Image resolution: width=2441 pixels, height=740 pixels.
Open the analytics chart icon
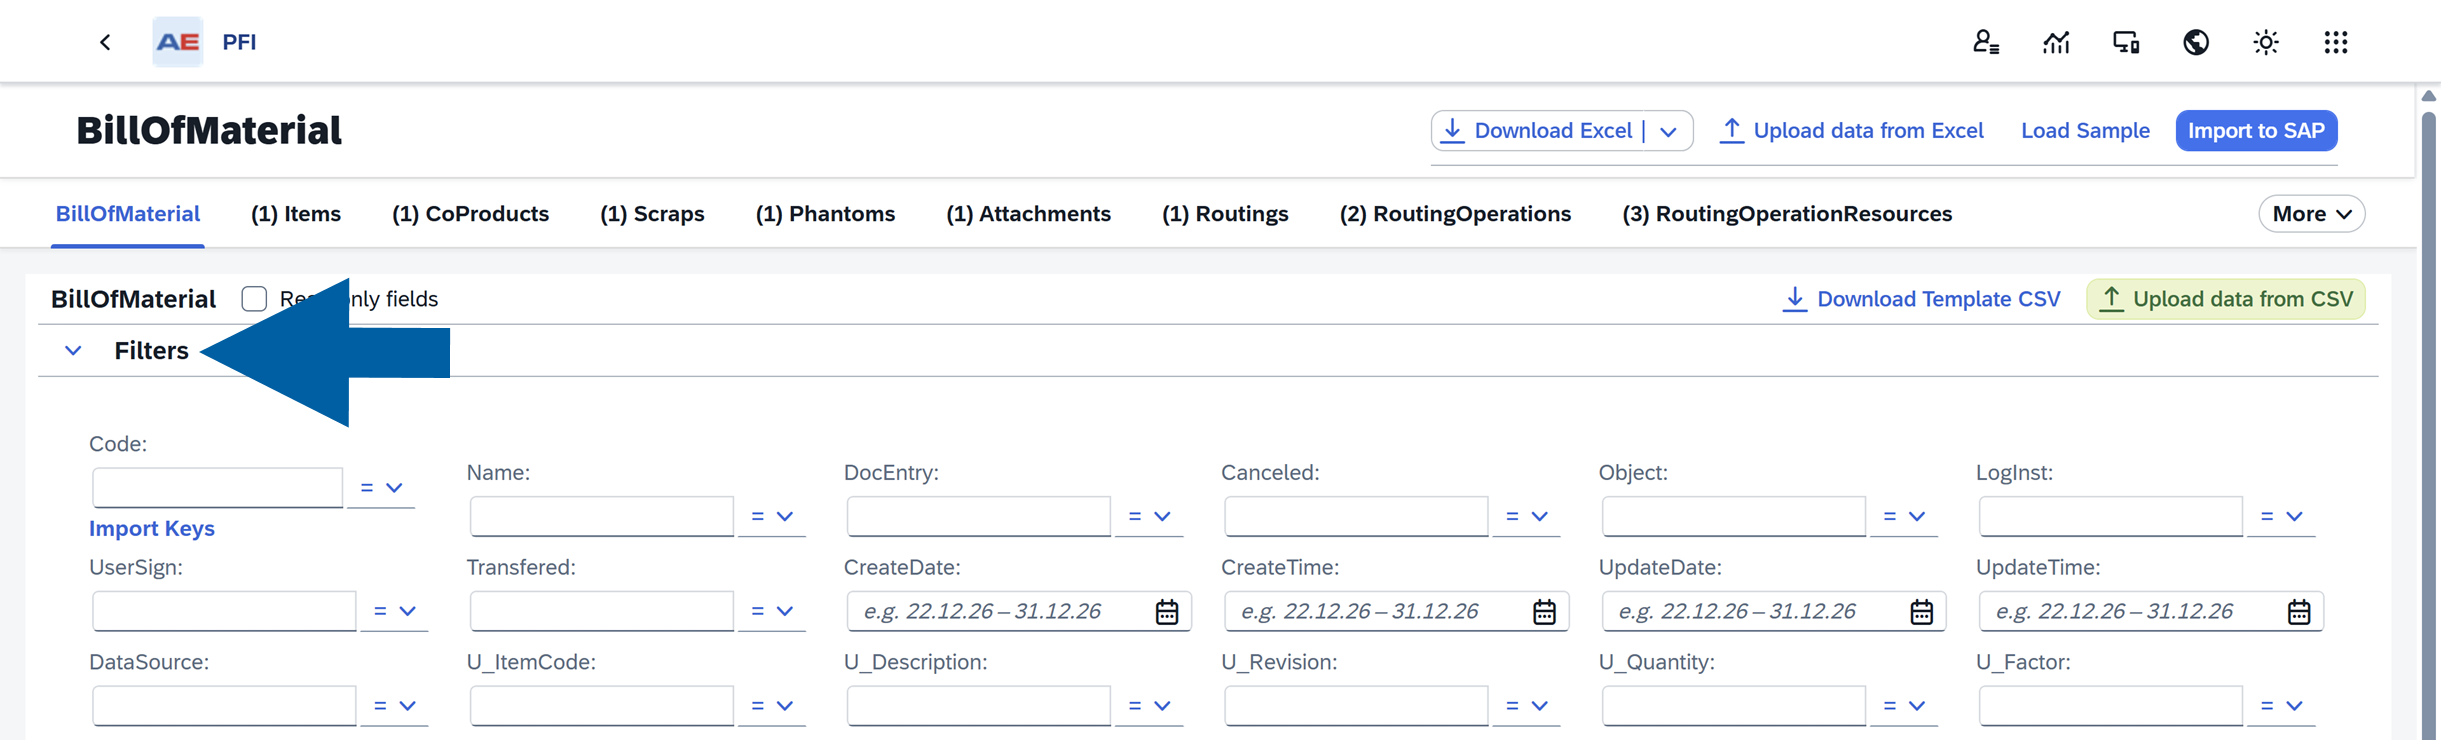2055,42
